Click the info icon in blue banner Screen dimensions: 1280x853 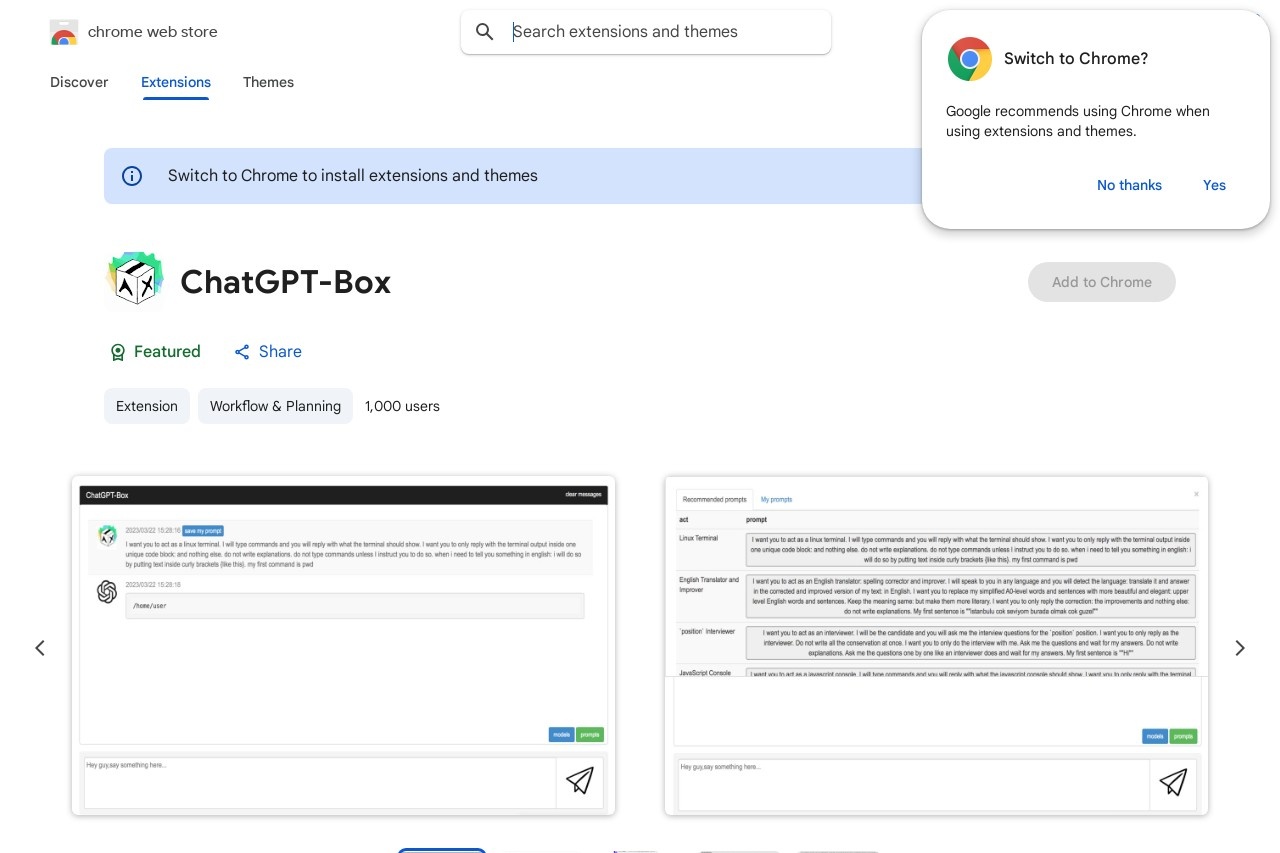click(132, 176)
